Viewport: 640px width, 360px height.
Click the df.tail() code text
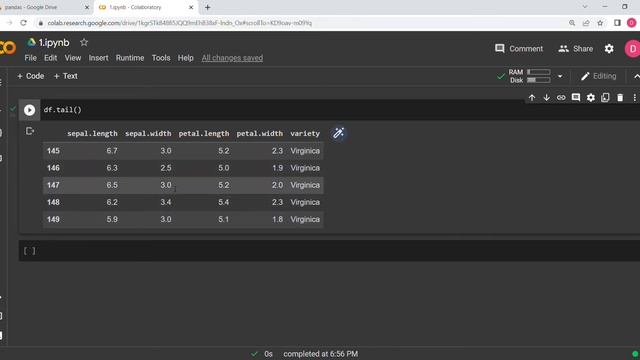pos(62,110)
